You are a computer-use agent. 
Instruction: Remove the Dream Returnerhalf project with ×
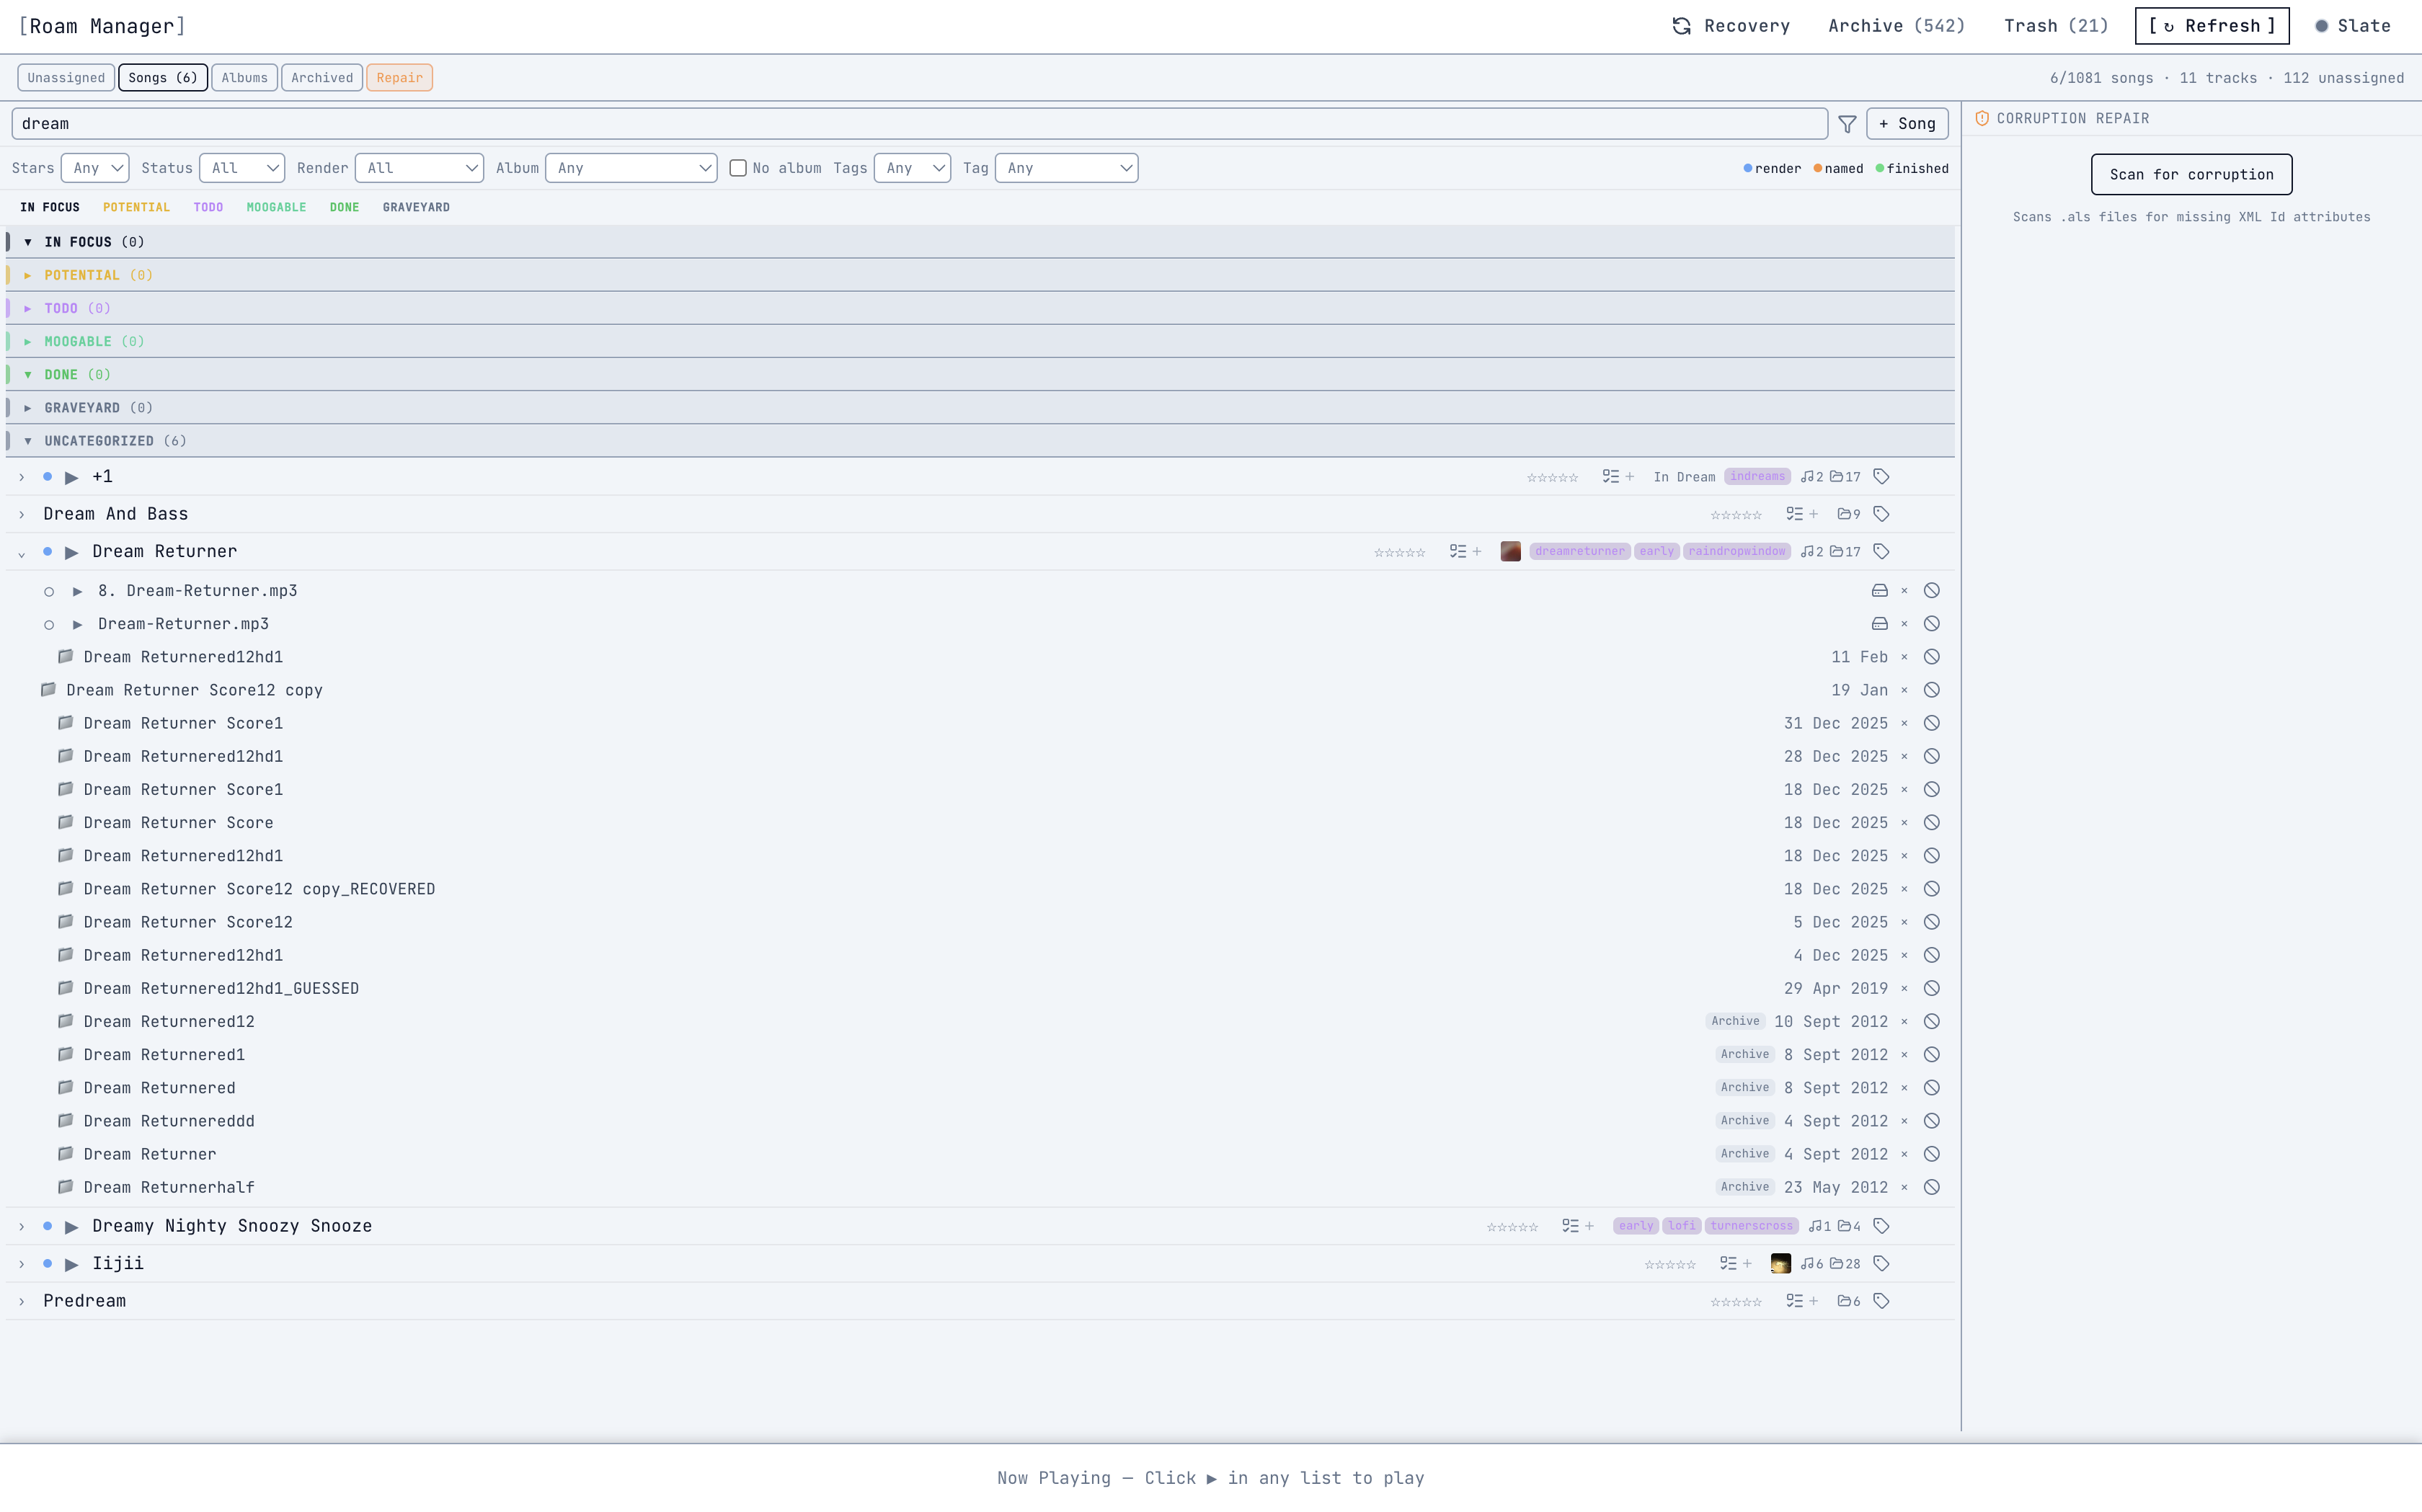click(1904, 1187)
